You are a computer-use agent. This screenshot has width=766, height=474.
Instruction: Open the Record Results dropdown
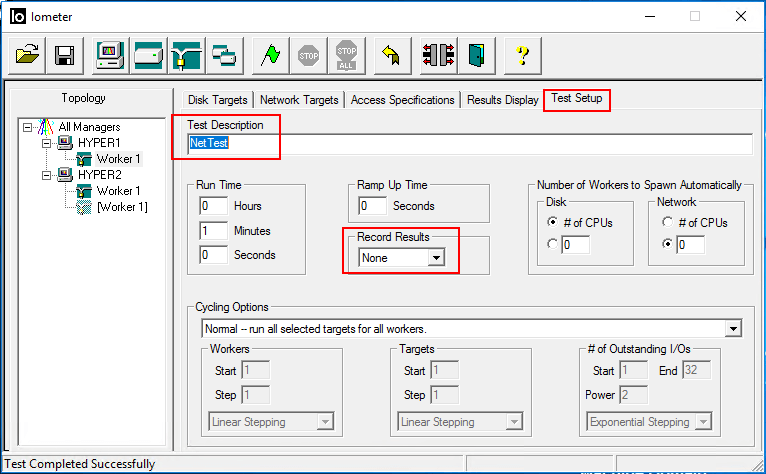coord(436,257)
